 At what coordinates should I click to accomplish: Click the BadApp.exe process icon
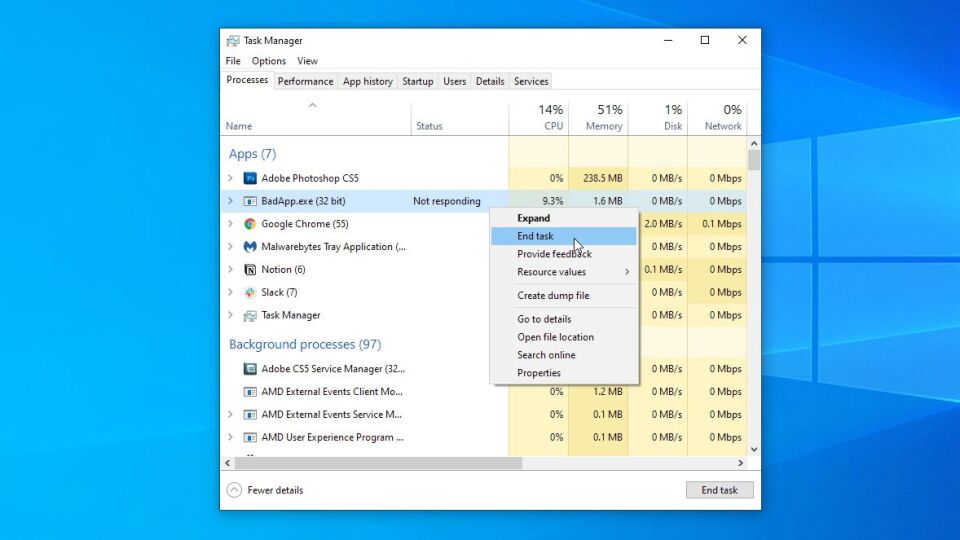pyautogui.click(x=250, y=201)
